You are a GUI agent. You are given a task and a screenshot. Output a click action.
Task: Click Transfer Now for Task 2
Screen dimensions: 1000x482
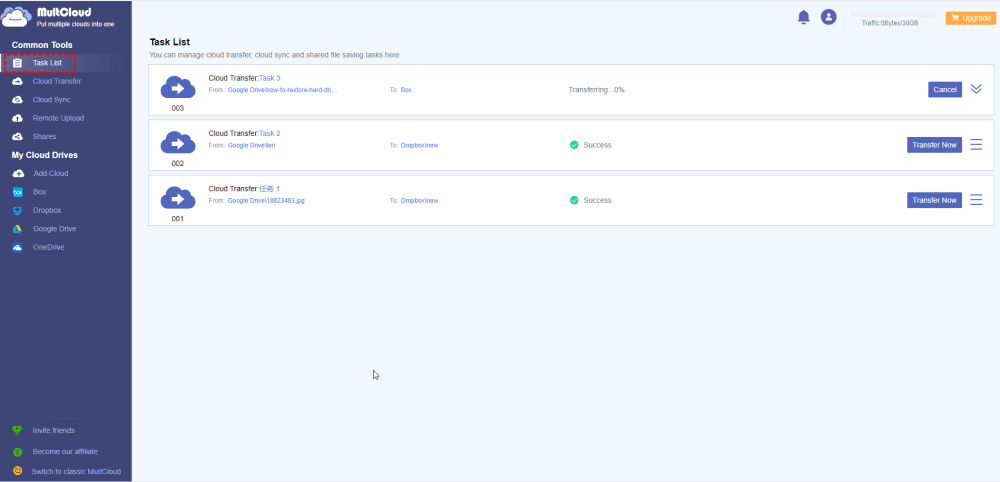(934, 145)
